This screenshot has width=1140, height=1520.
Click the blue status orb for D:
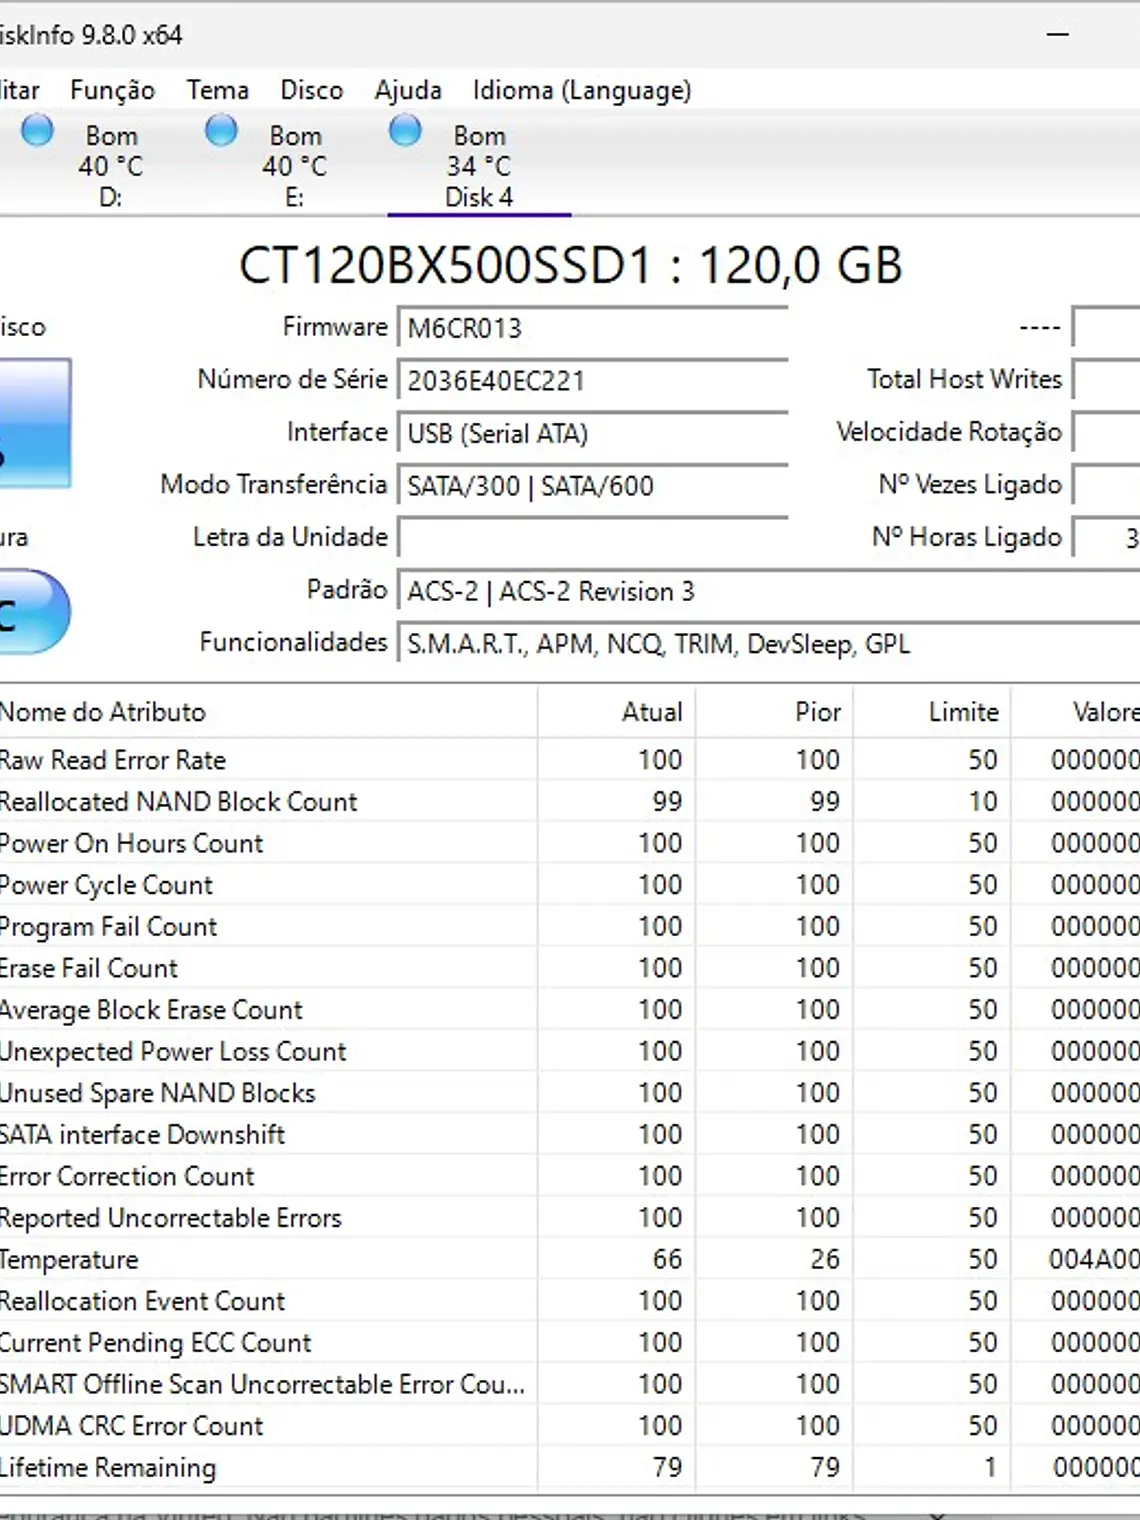click(x=37, y=130)
